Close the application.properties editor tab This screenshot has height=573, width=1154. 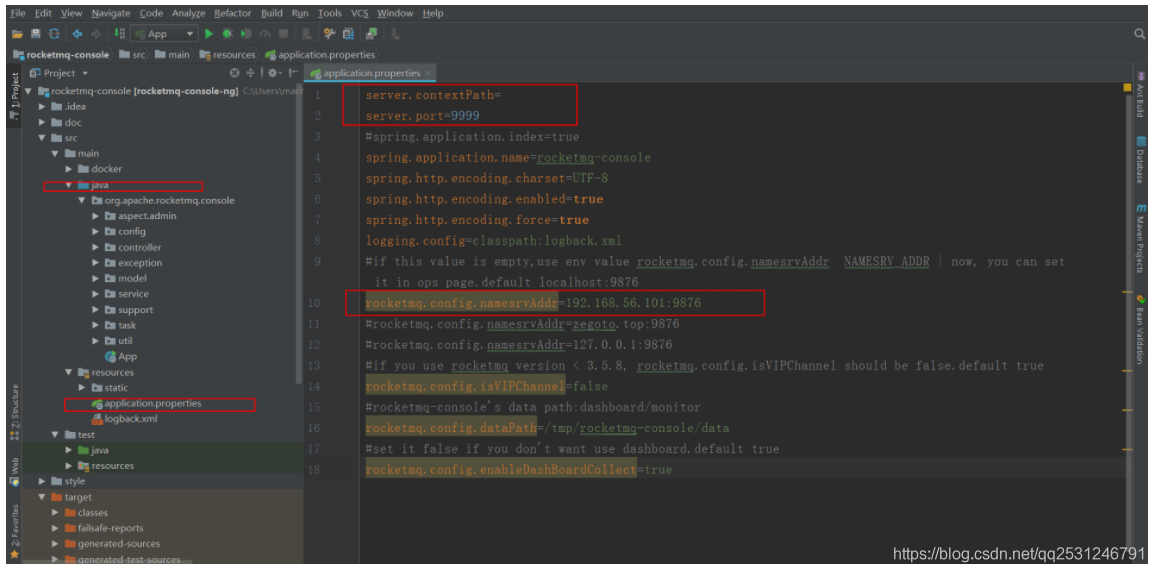[x=428, y=73]
